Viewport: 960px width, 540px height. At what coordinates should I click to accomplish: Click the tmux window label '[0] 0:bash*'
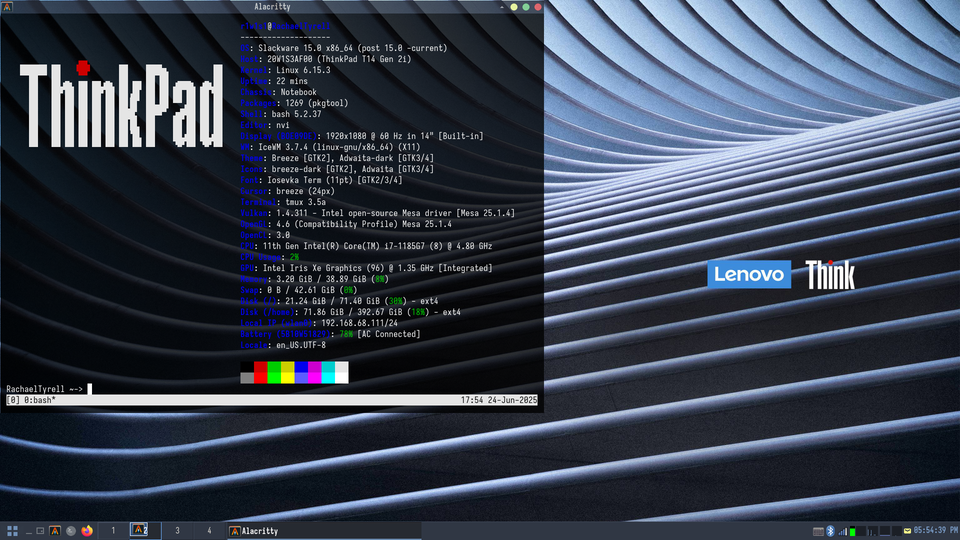[31, 400]
